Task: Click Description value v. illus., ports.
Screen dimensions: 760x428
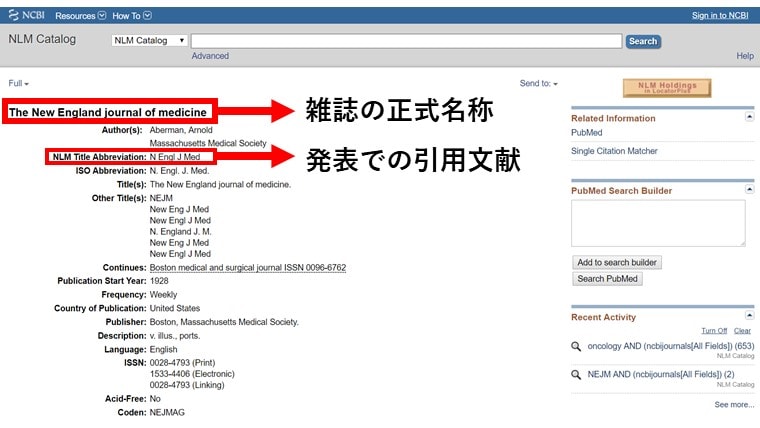Action: click(x=174, y=335)
